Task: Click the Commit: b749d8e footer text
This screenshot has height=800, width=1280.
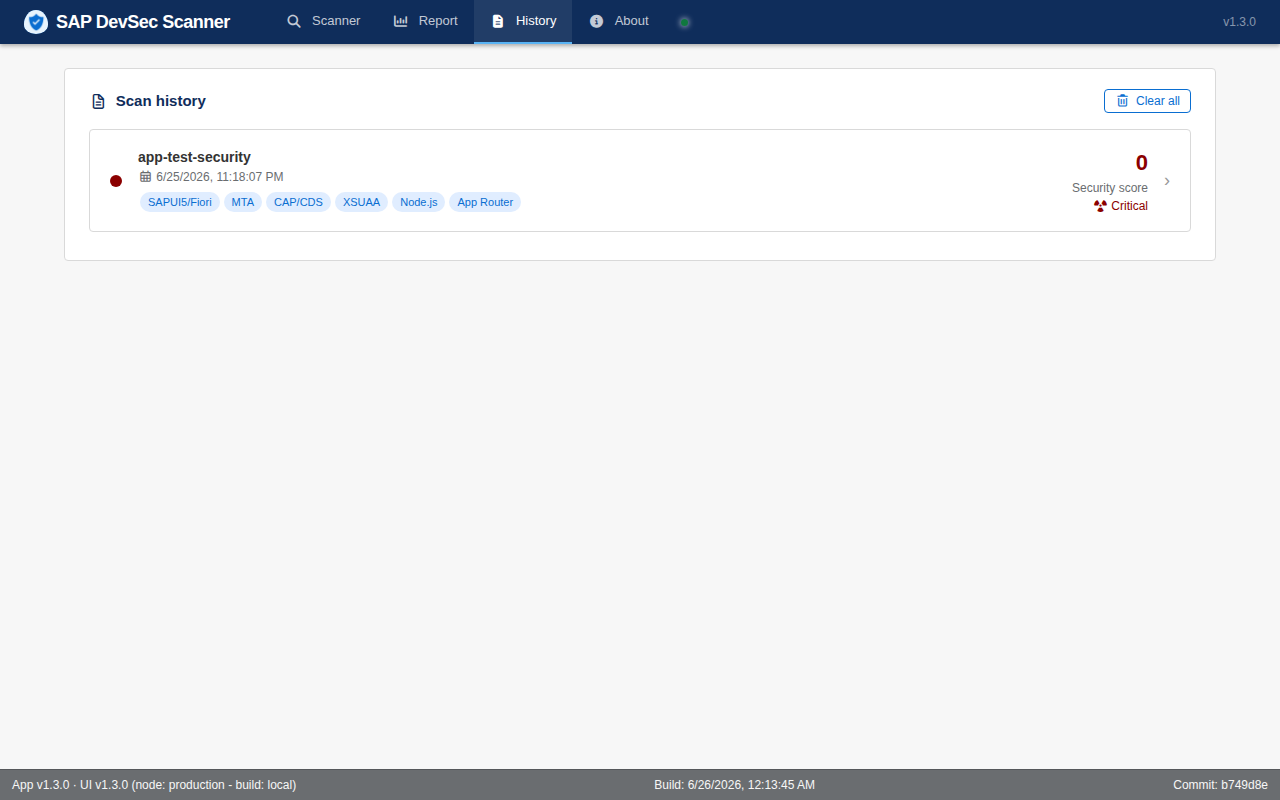Action: point(1220,785)
